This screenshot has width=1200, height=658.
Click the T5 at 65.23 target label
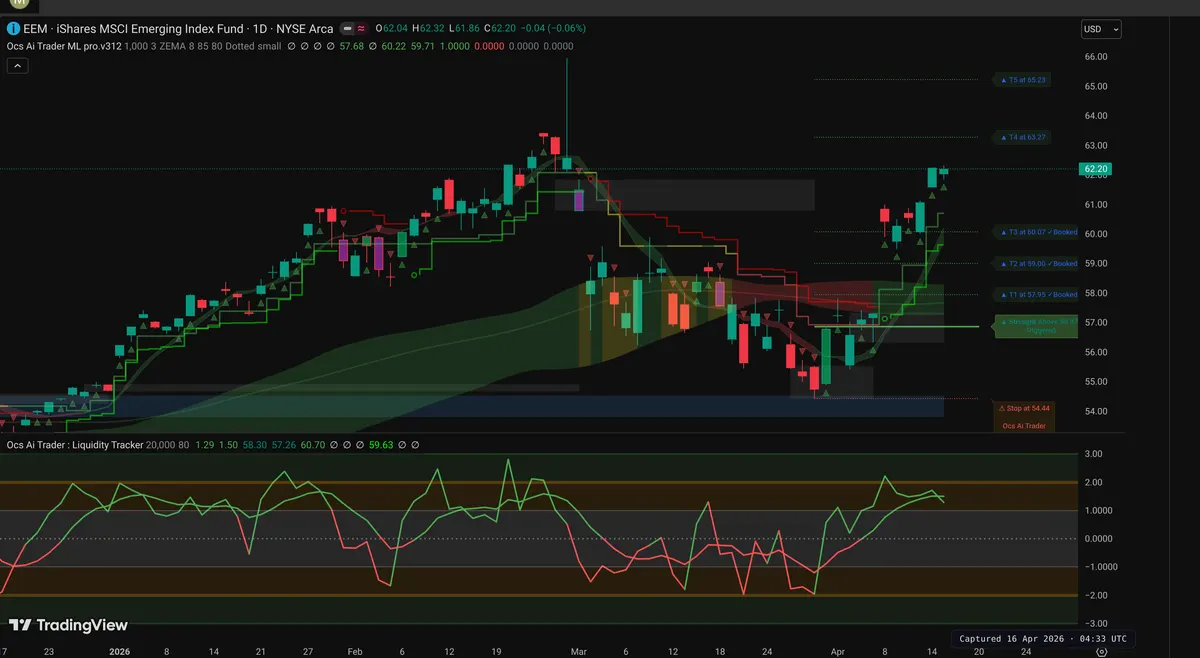(1024, 80)
